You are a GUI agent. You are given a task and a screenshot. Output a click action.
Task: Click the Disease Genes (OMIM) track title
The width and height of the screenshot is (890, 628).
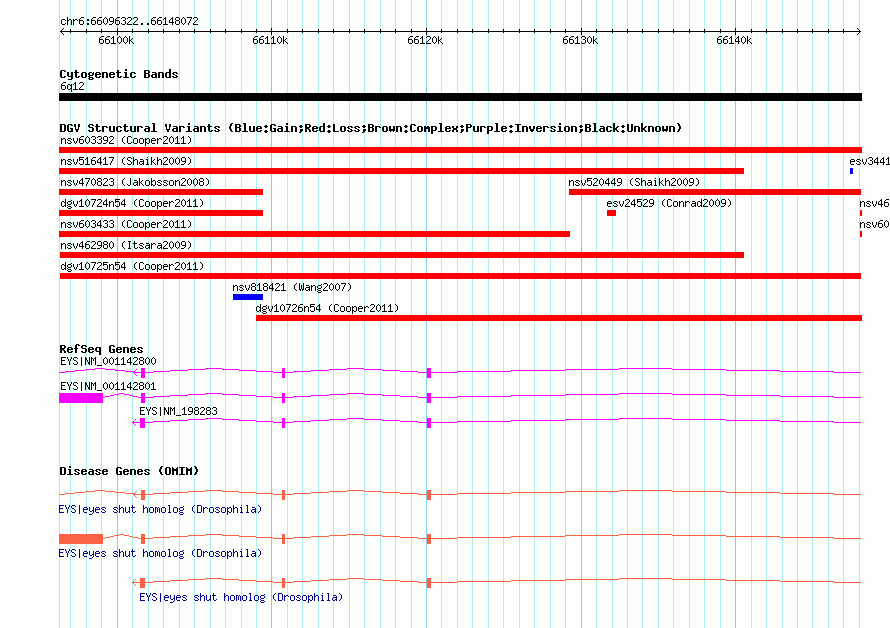pyautogui.click(x=129, y=471)
